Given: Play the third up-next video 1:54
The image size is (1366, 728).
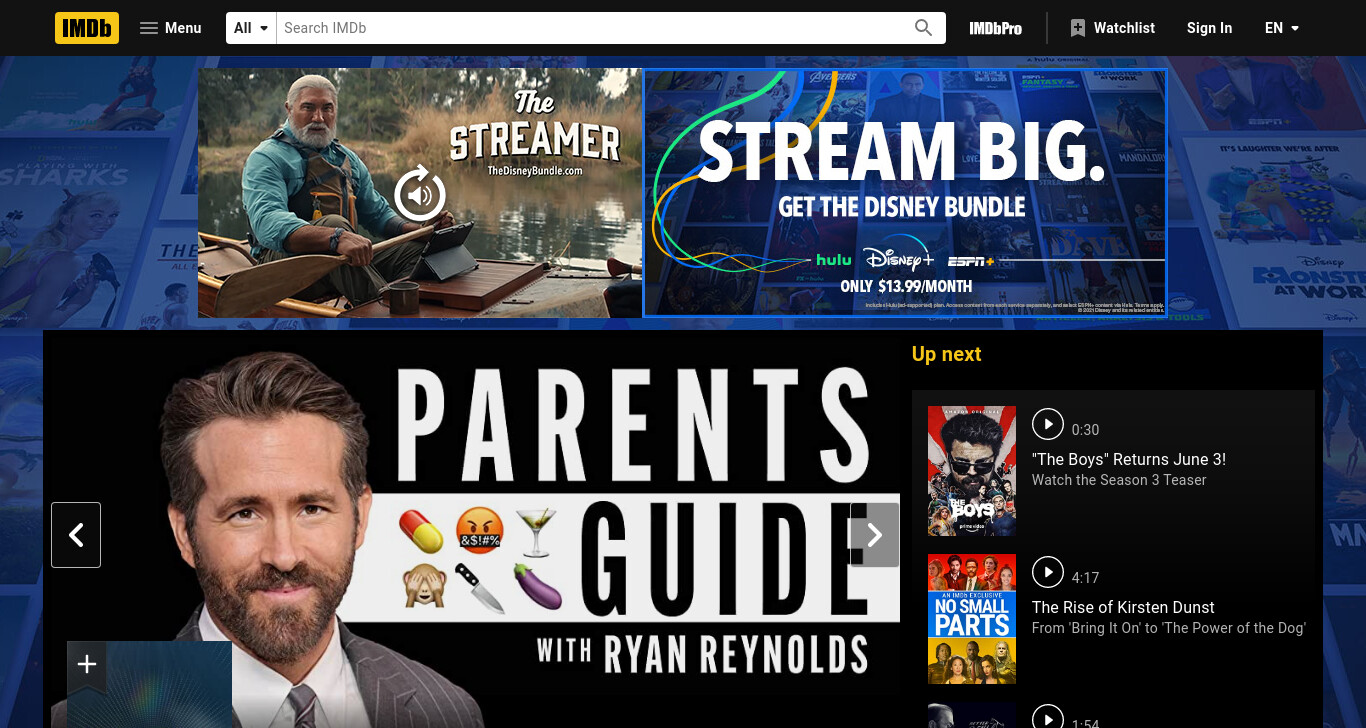Looking at the screenshot, I should (1048, 718).
